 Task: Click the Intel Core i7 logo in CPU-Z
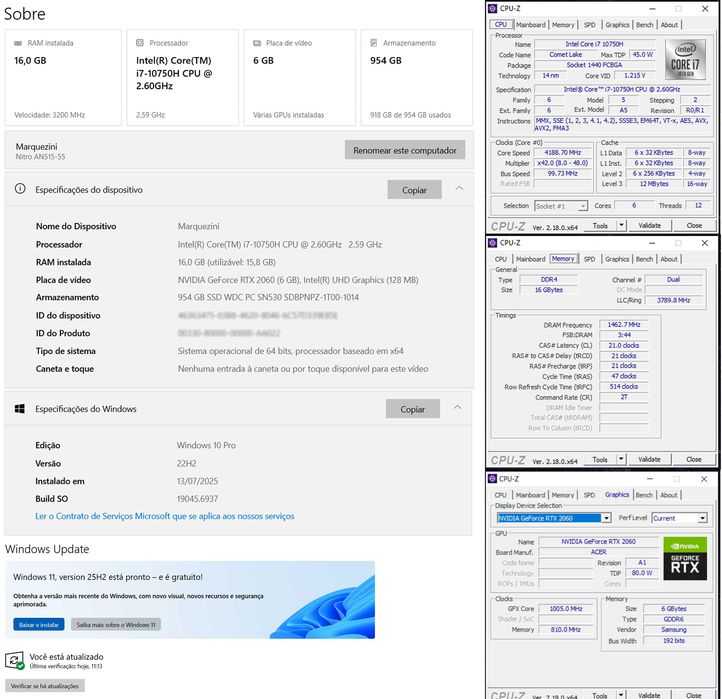tap(685, 59)
